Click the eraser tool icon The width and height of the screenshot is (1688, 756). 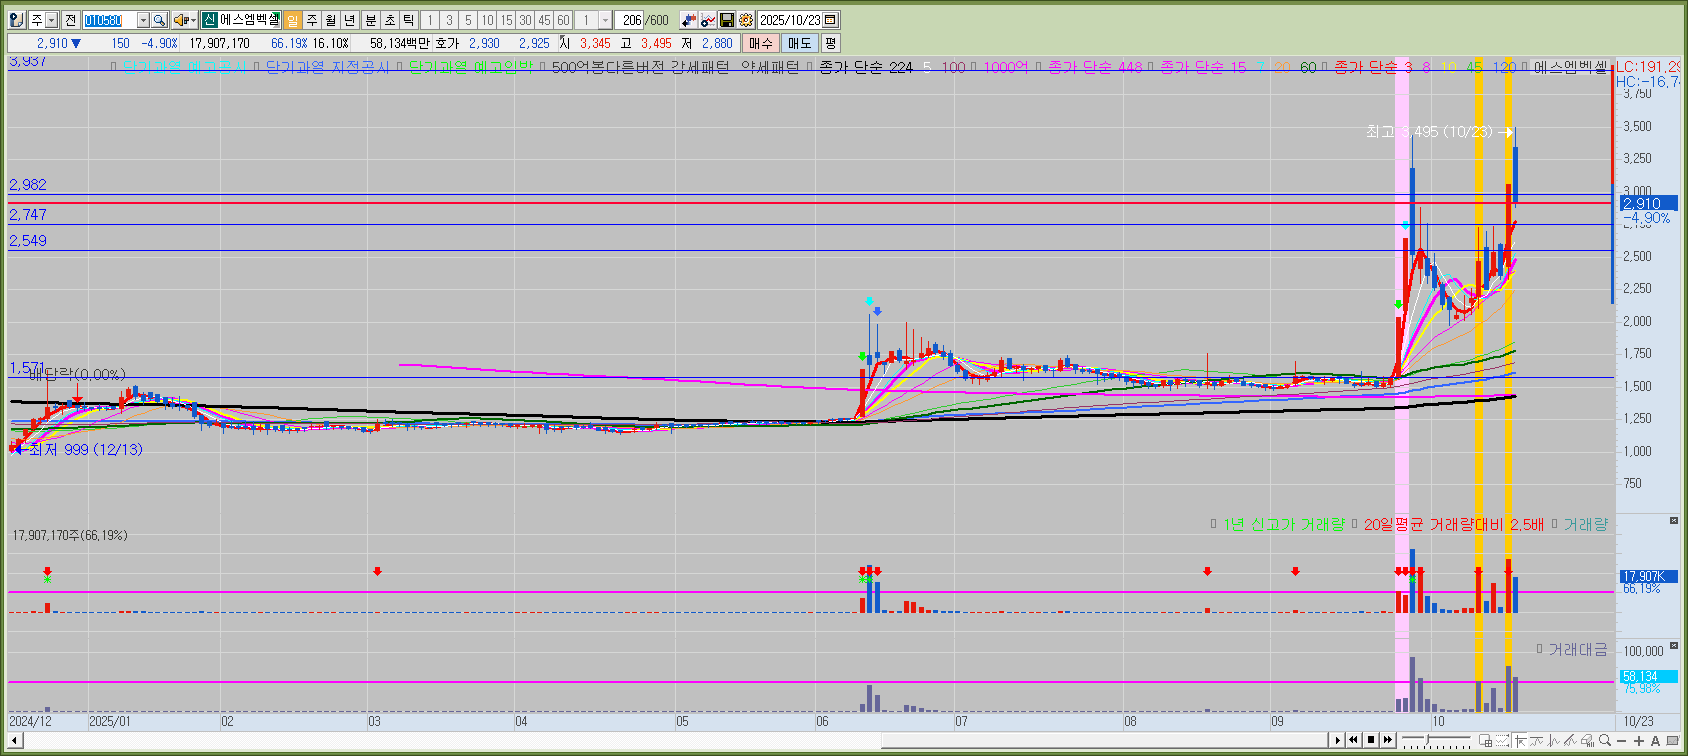(1588, 740)
